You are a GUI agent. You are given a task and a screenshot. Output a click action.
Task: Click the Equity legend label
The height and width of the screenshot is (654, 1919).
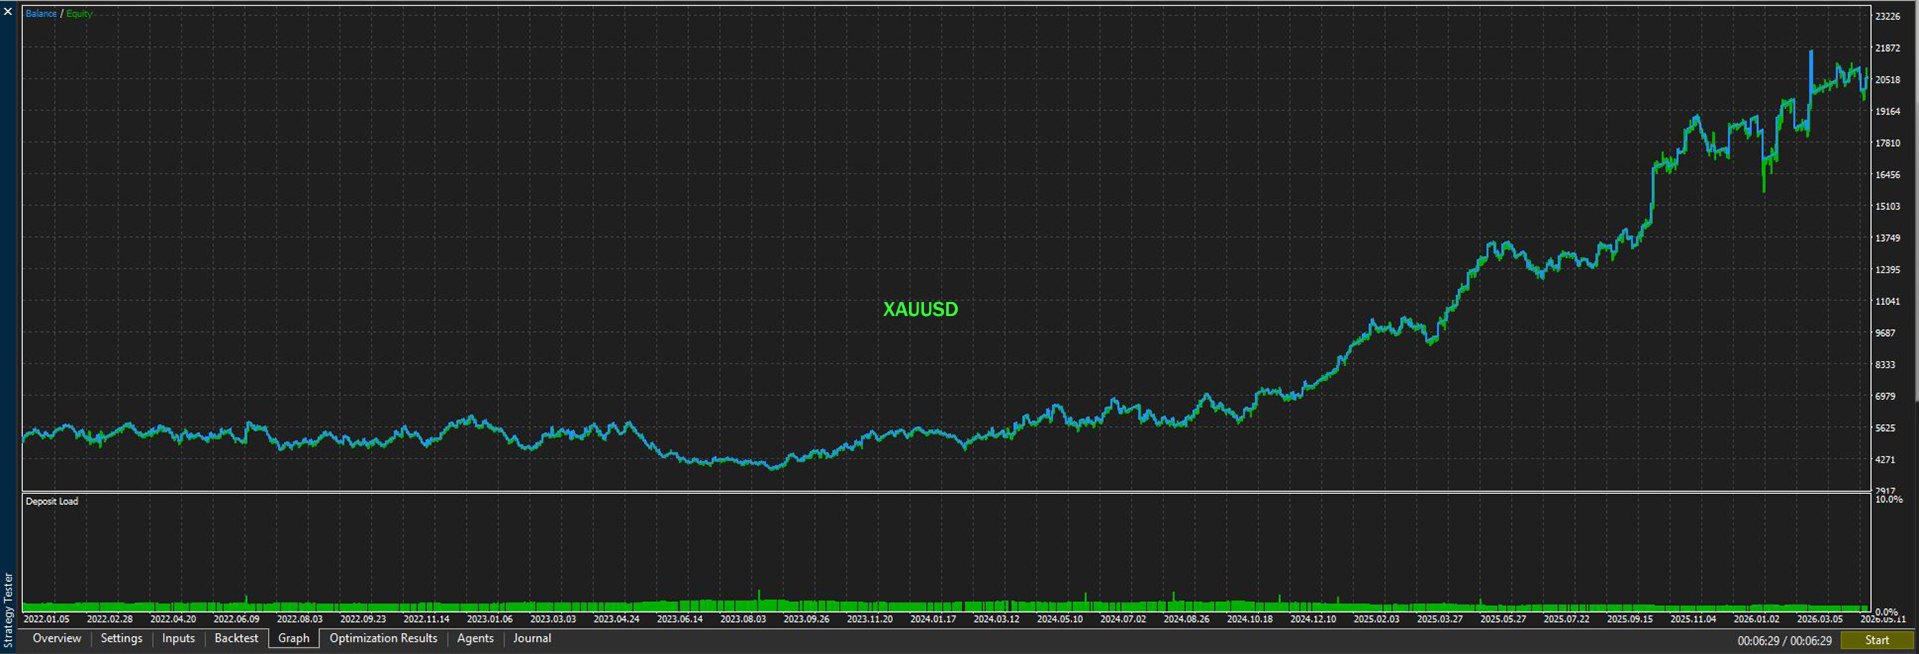click(79, 14)
